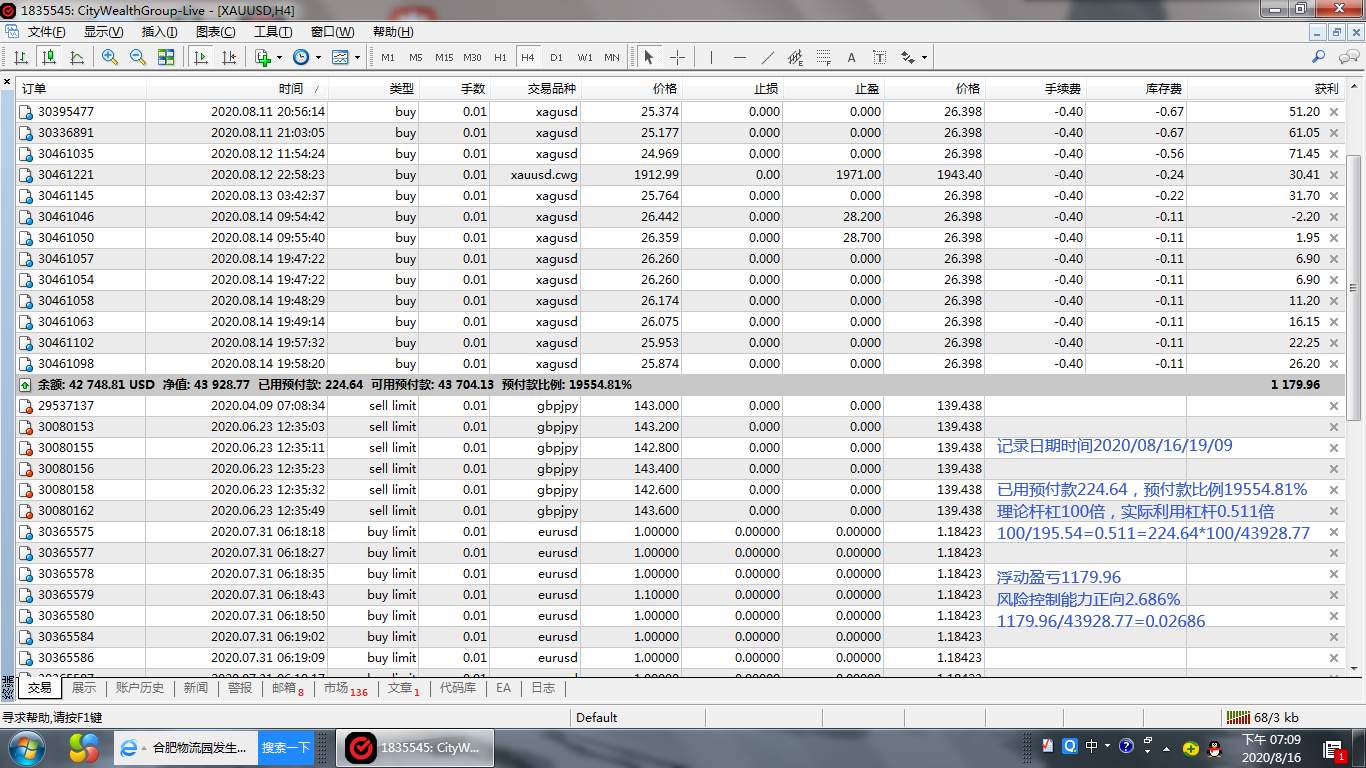Click the QQ penguin tray icon
This screenshot has height=768, width=1366.
(1214, 747)
